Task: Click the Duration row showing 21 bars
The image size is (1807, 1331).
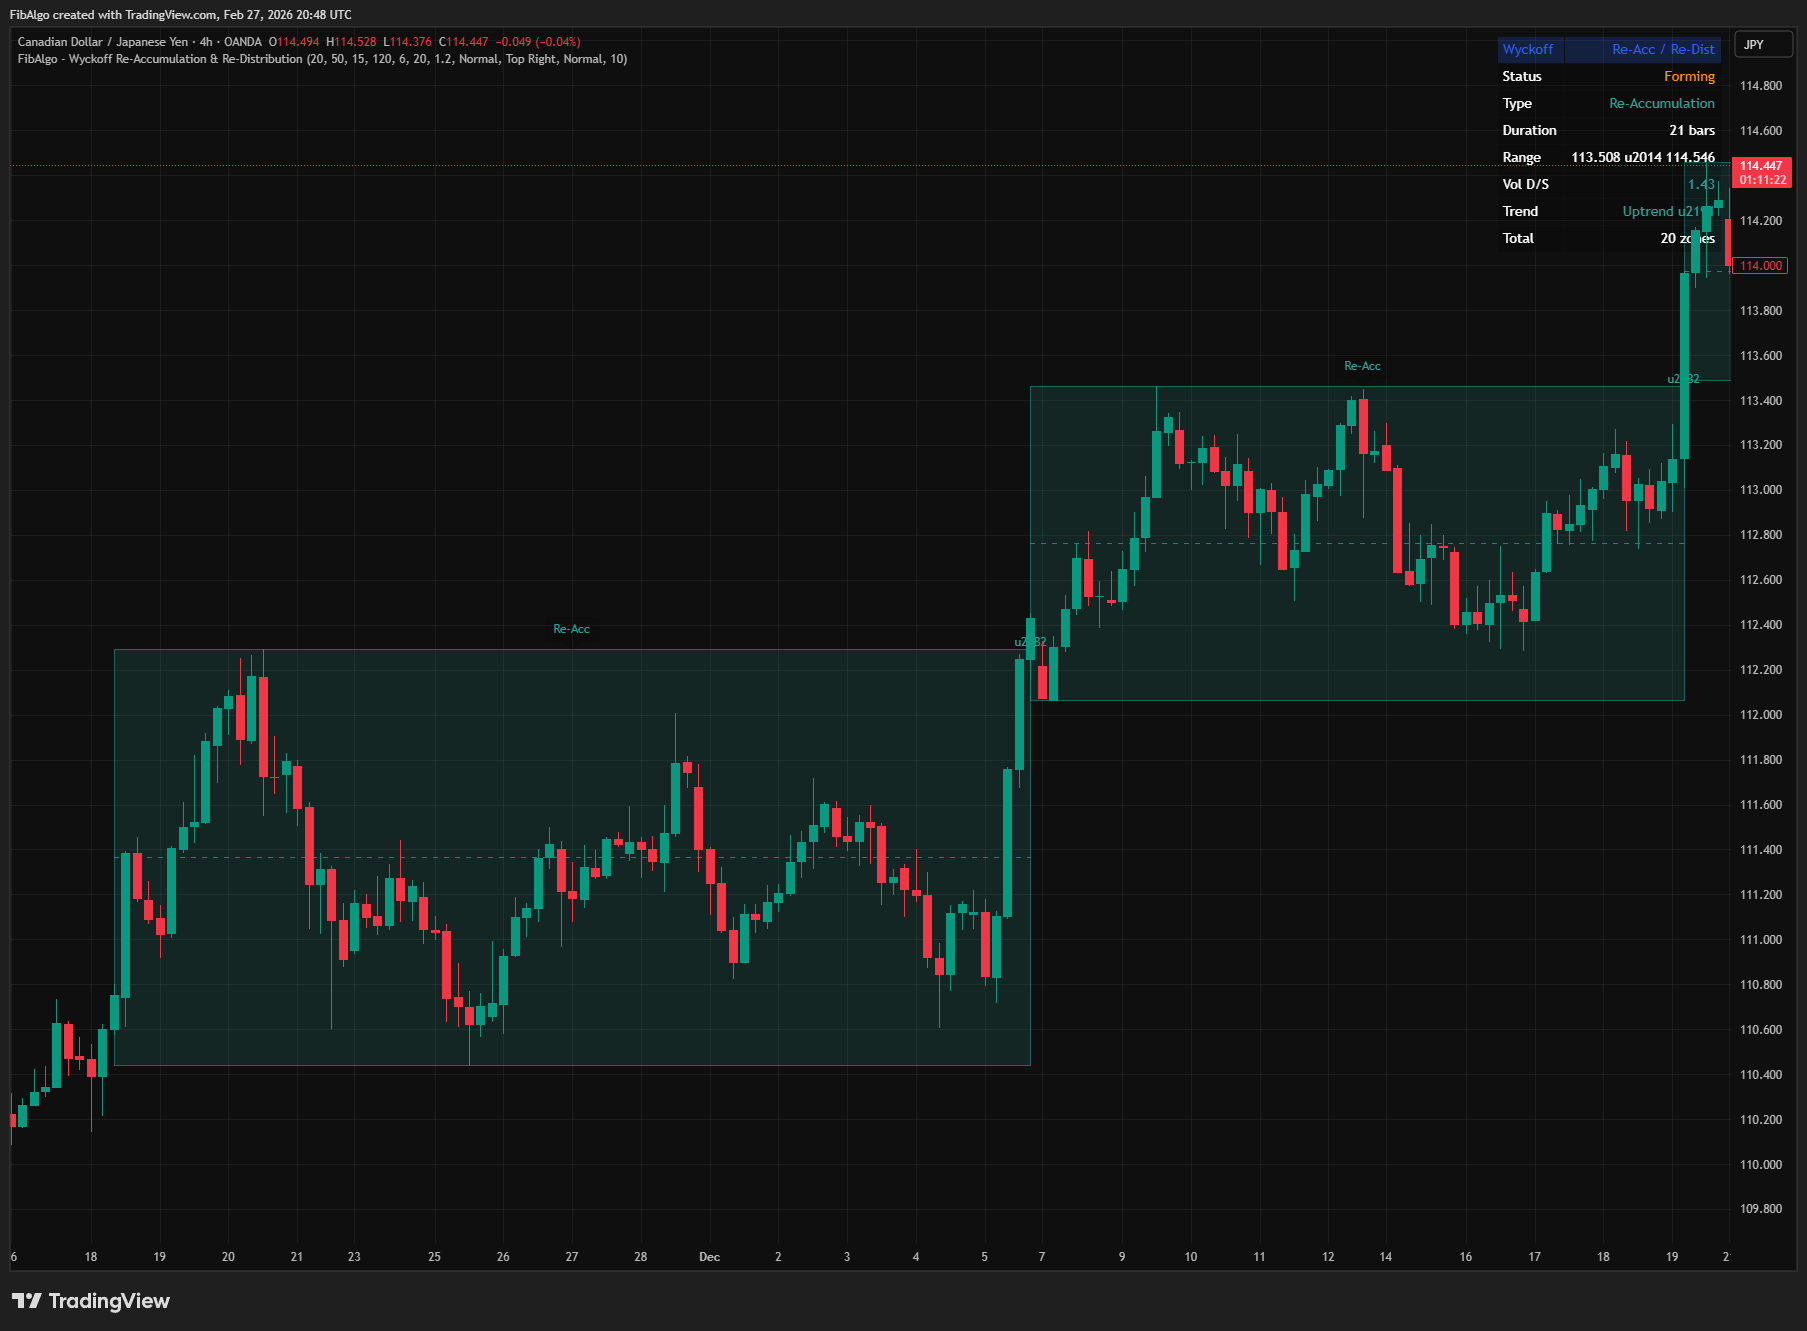Action: pos(1692,130)
